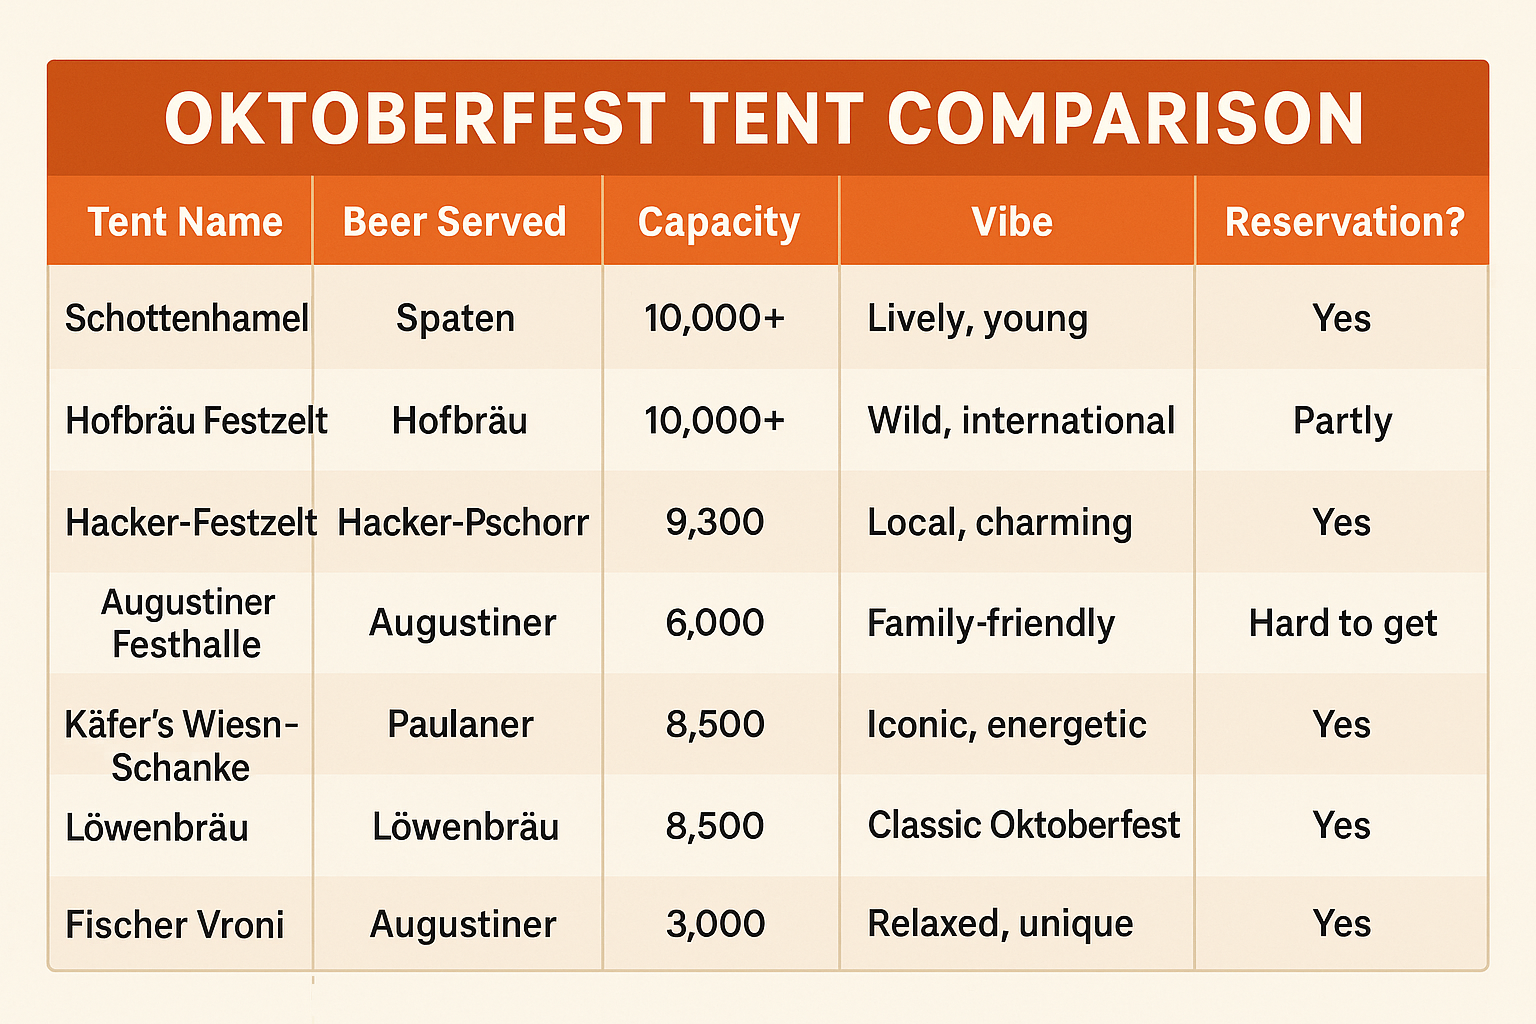The image size is (1536, 1024).
Task: Click the Partly reservation cell
Action: pyautogui.click(x=1343, y=422)
